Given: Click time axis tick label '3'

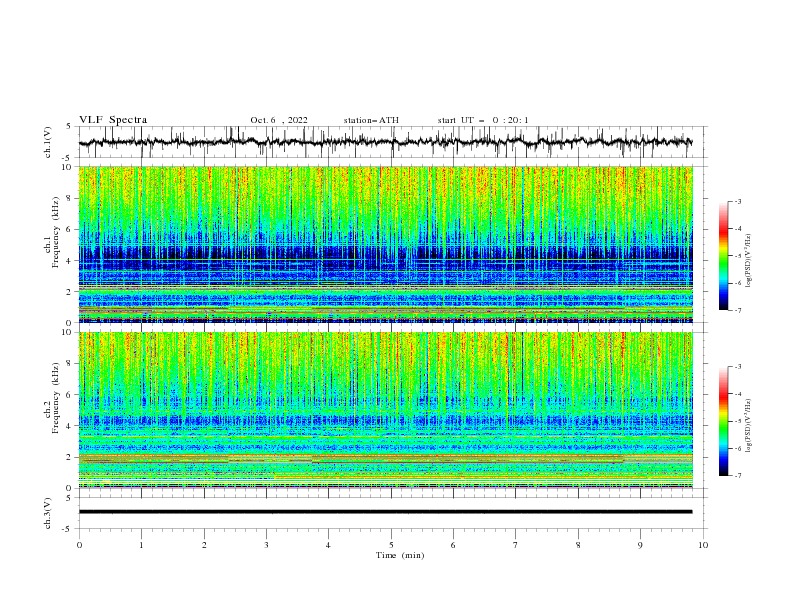Looking at the screenshot, I should [x=266, y=545].
